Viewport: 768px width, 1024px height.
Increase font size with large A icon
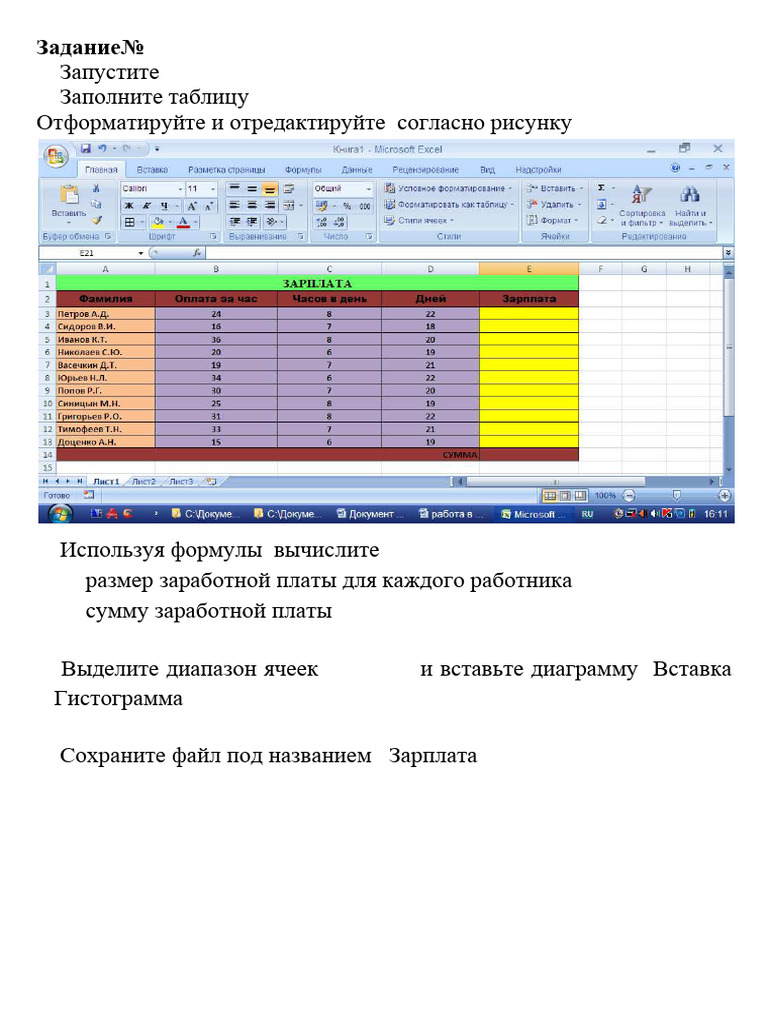(x=192, y=206)
